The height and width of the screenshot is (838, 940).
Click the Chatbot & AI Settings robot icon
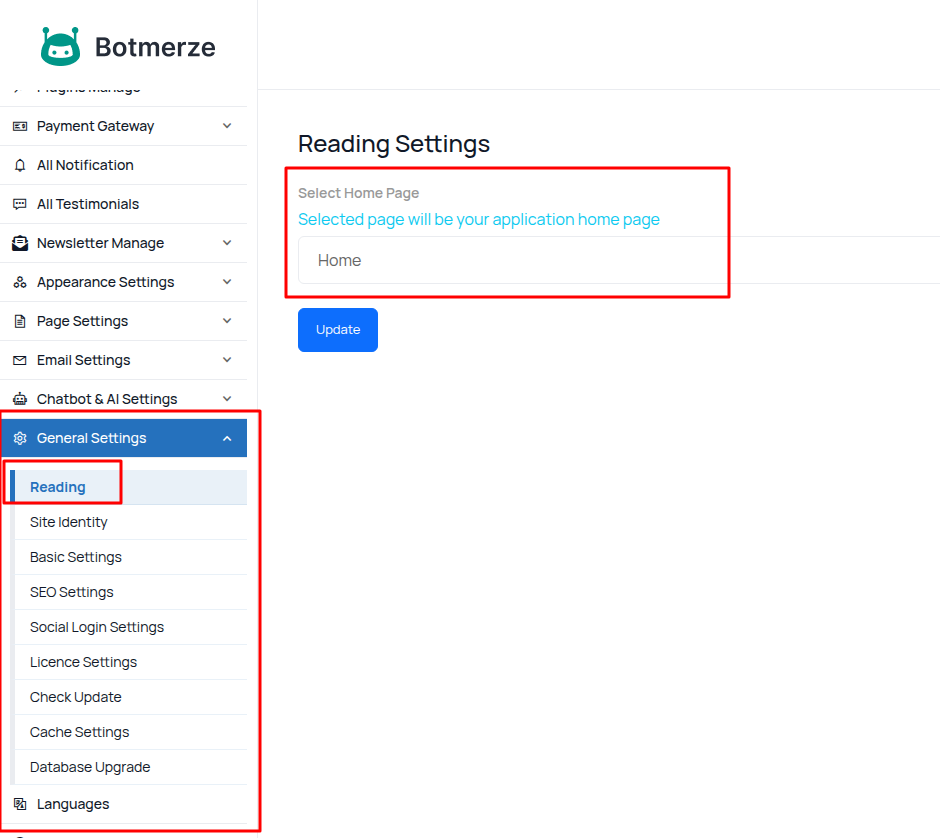pyautogui.click(x=20, y=399)
